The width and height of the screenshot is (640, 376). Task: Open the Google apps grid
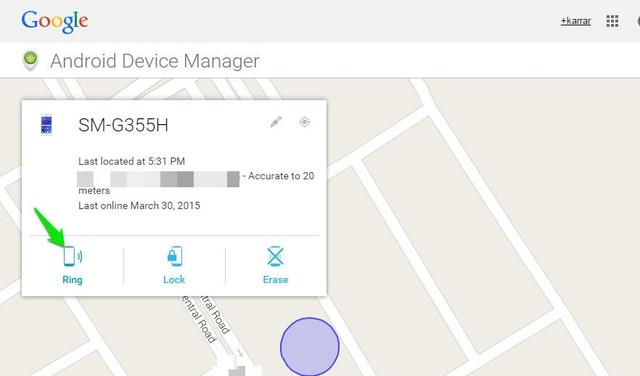tap(612, 21)
